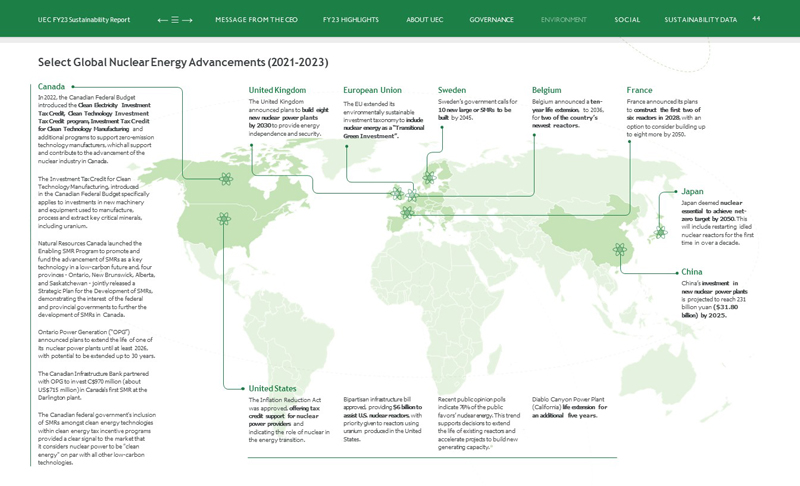Navigate to the Governance section
Screen dimensions: 800x486
click(491, 20)
